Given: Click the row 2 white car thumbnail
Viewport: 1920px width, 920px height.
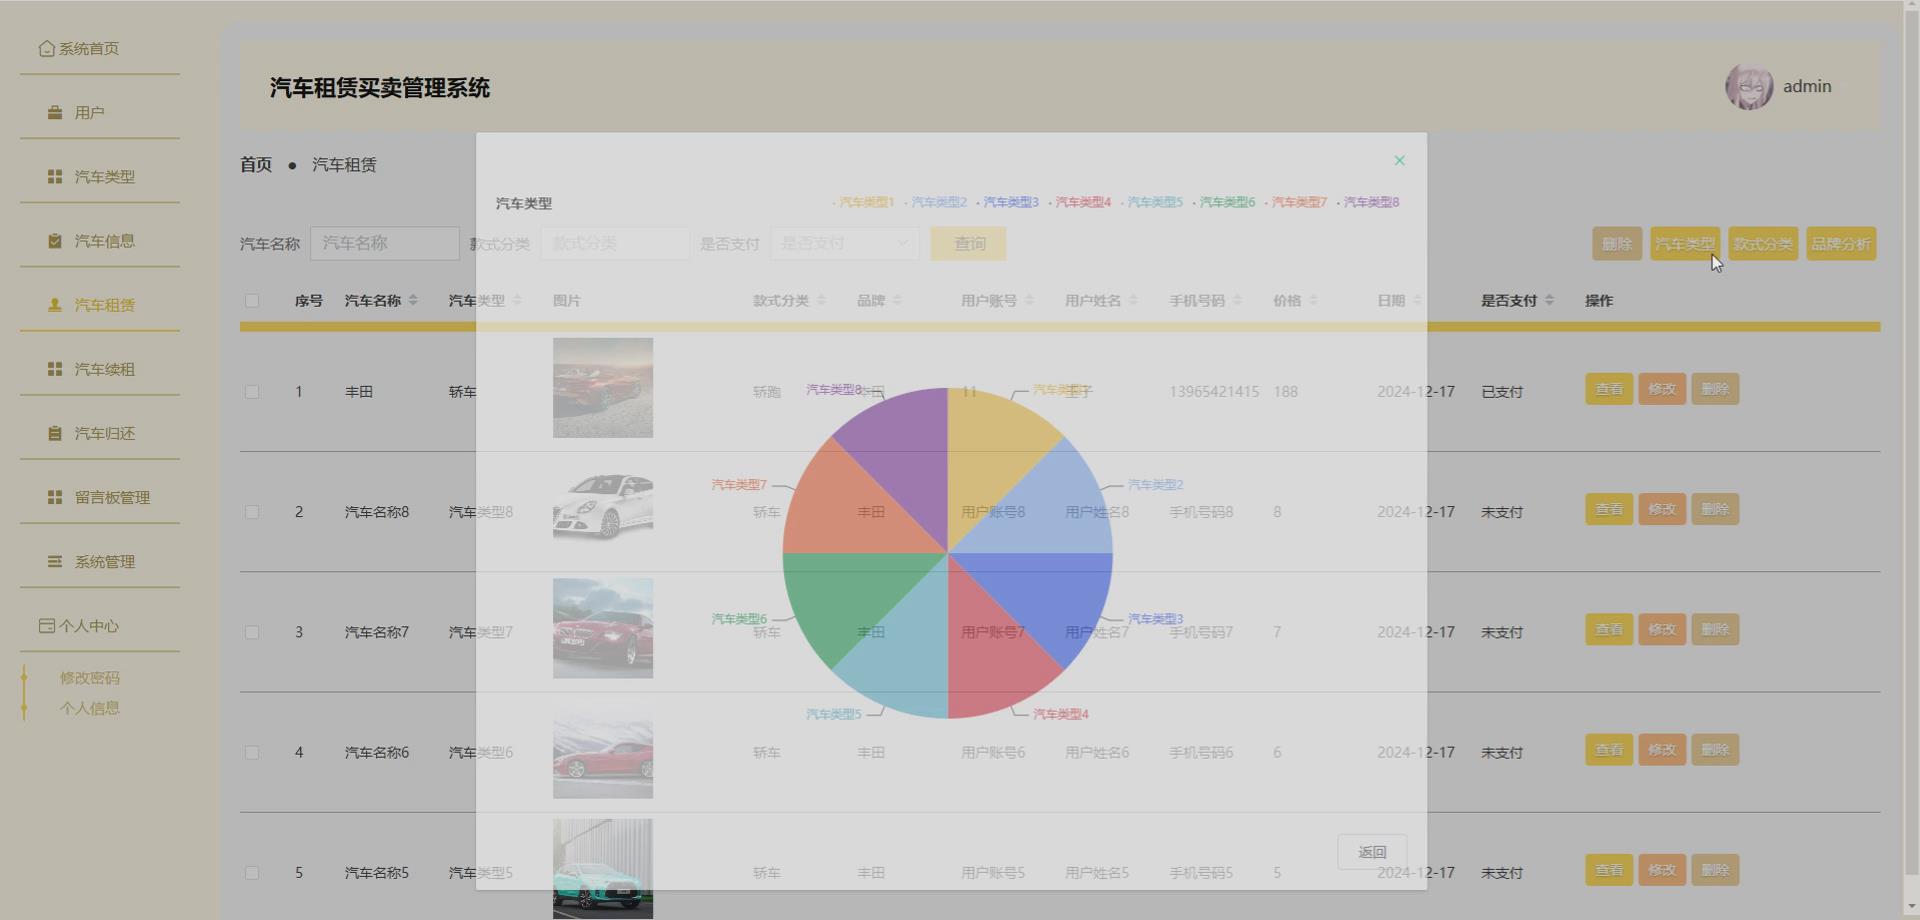Looking at the screenshot, I should click(x=603, y=508).
